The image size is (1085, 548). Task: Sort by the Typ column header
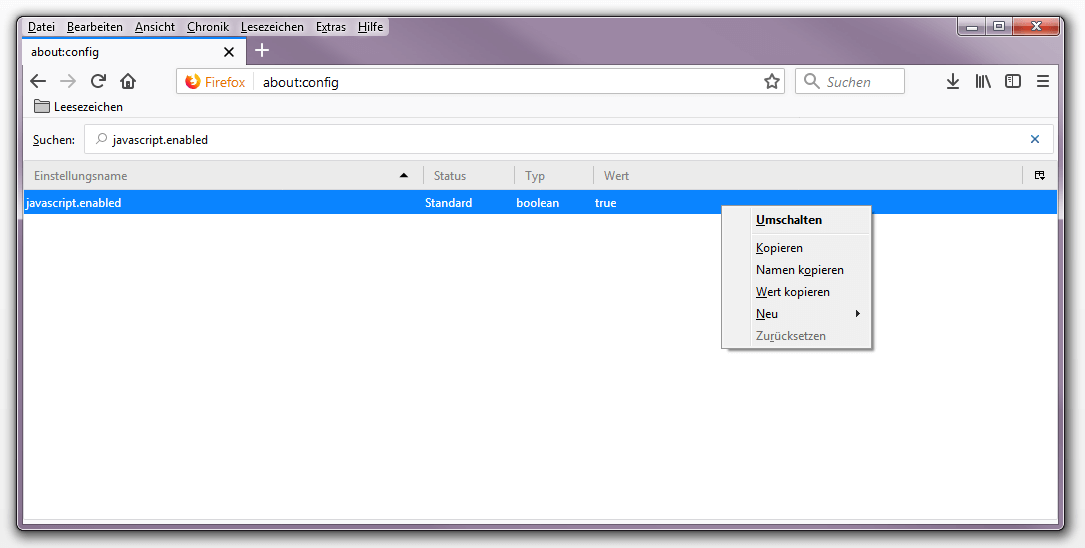554,176
